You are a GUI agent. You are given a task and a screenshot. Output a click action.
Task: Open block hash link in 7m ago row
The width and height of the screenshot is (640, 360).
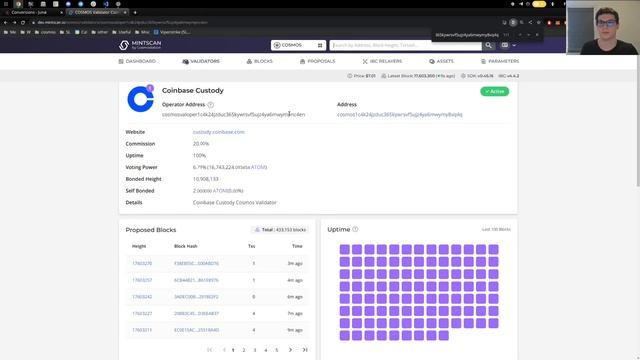click(196, 313)
